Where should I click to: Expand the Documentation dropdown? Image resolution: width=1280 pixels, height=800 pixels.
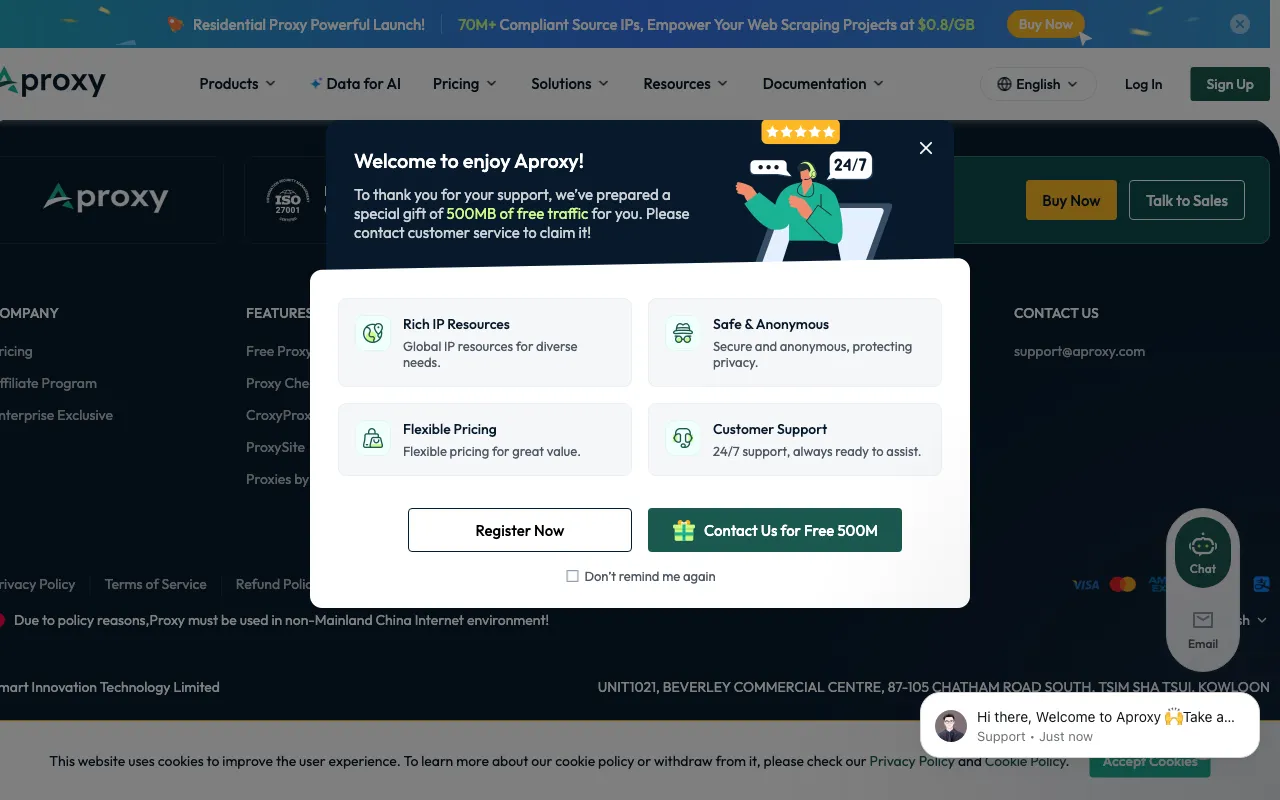click(823, 84)
